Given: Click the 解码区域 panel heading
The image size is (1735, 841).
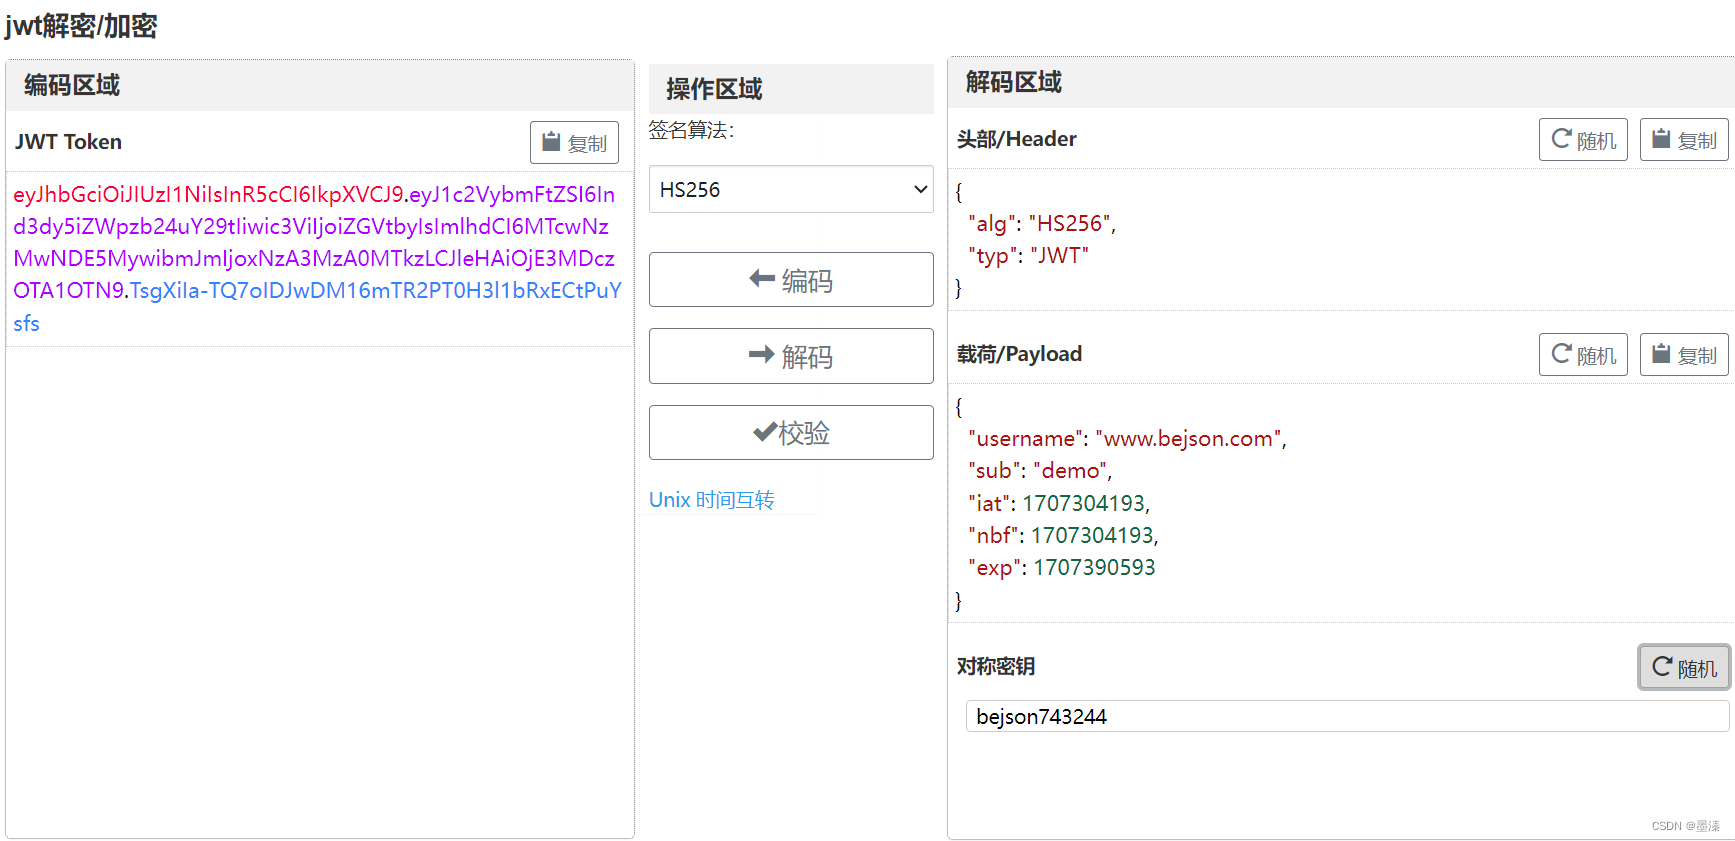Looking at the screenshot, I should [x=1014, y=82].
